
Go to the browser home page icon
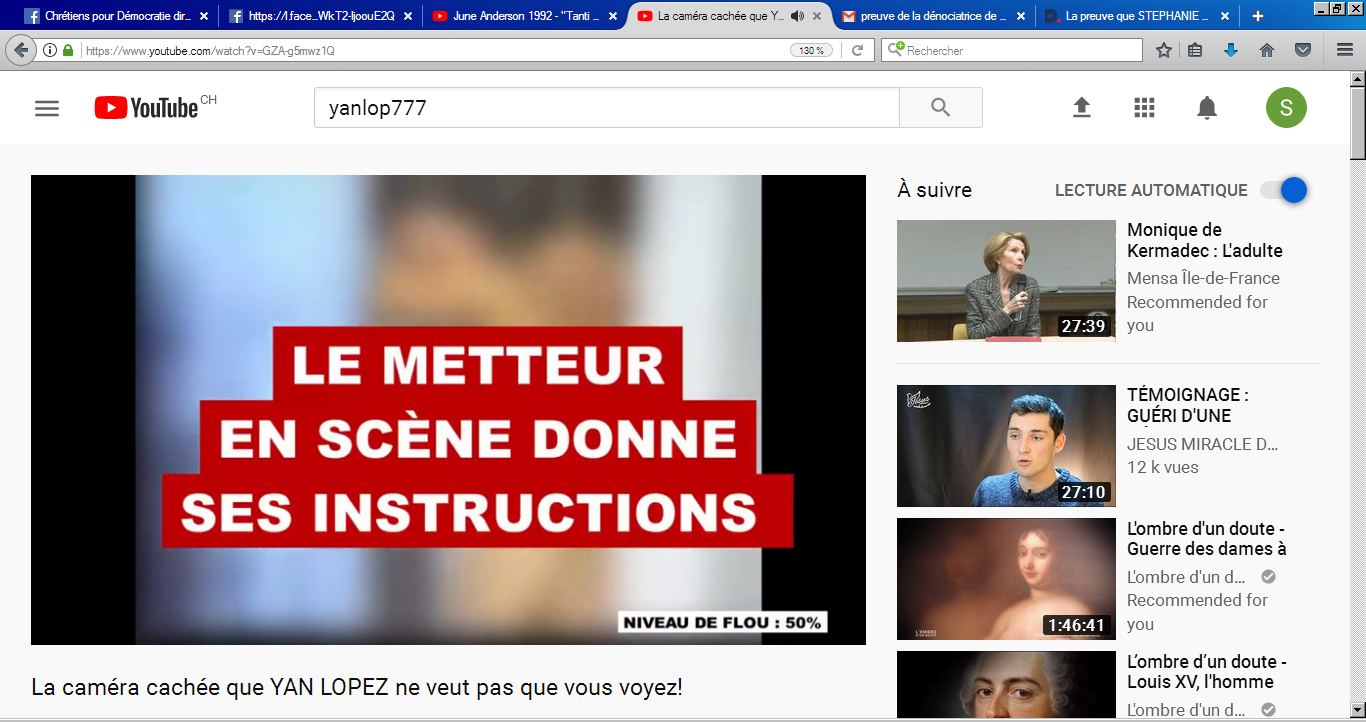[1267, 50]
